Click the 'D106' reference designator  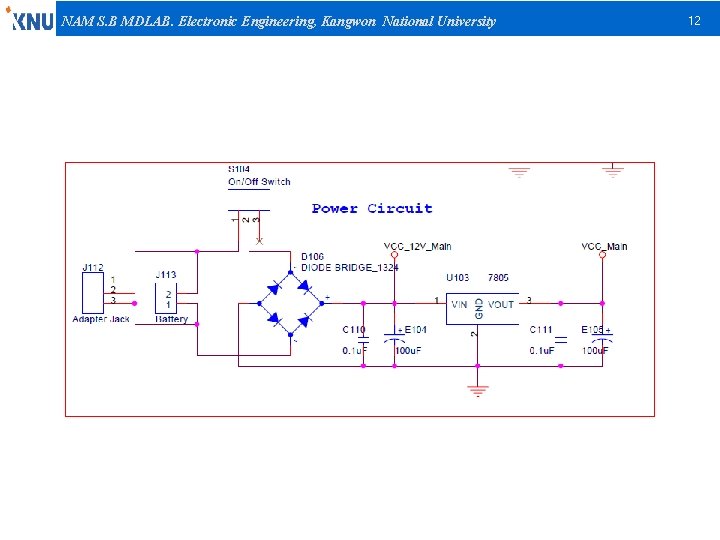(x=312, y=256)
